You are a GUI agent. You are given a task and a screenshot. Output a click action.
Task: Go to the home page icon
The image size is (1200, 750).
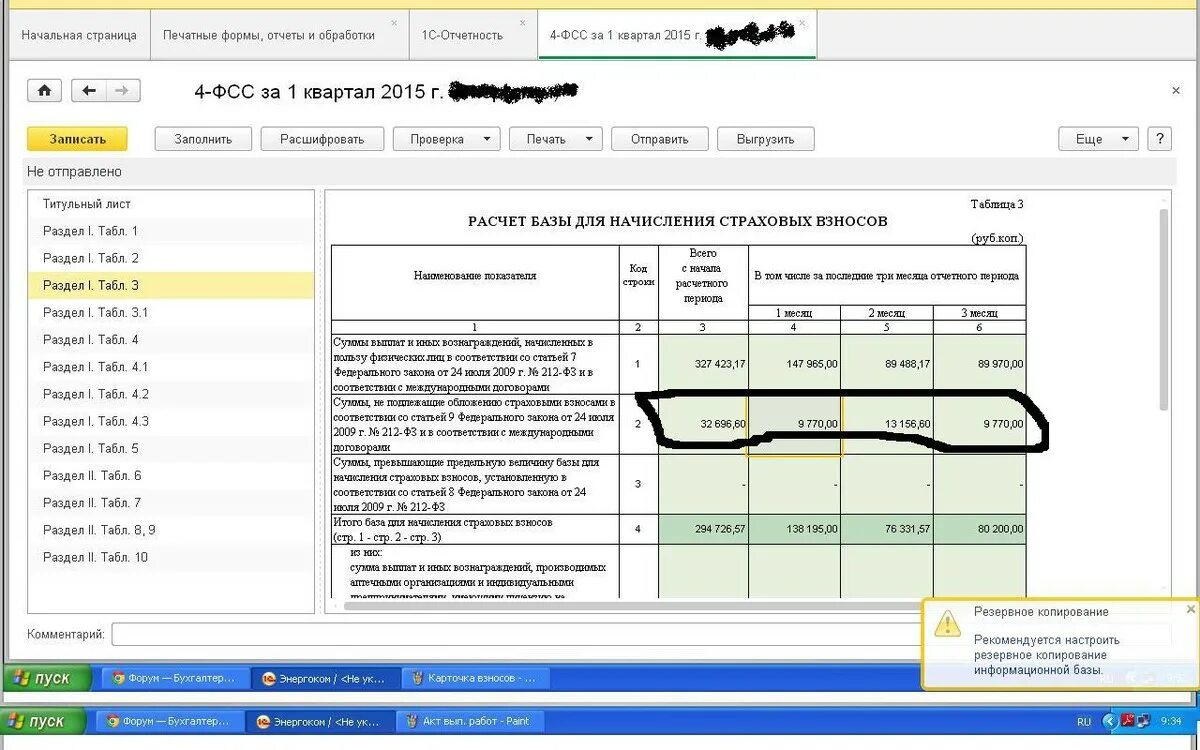point(44,91)
